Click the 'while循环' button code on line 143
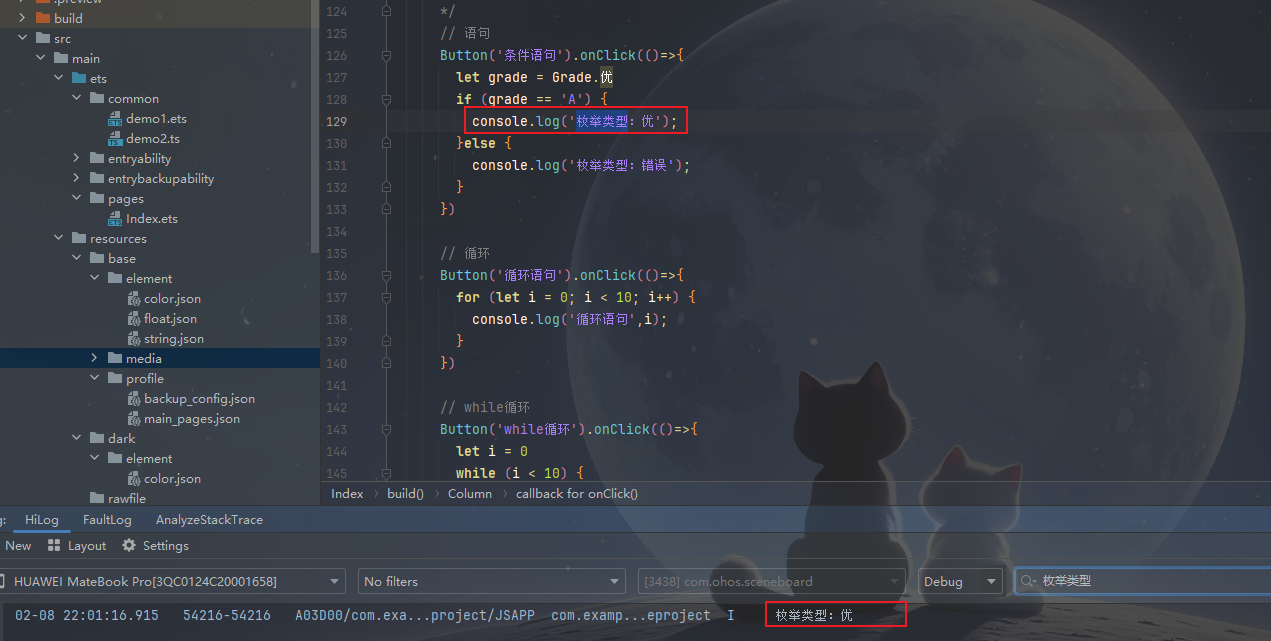Image resolution: width=1271 pixels, height=641 pixels. [x=569, y=430]
